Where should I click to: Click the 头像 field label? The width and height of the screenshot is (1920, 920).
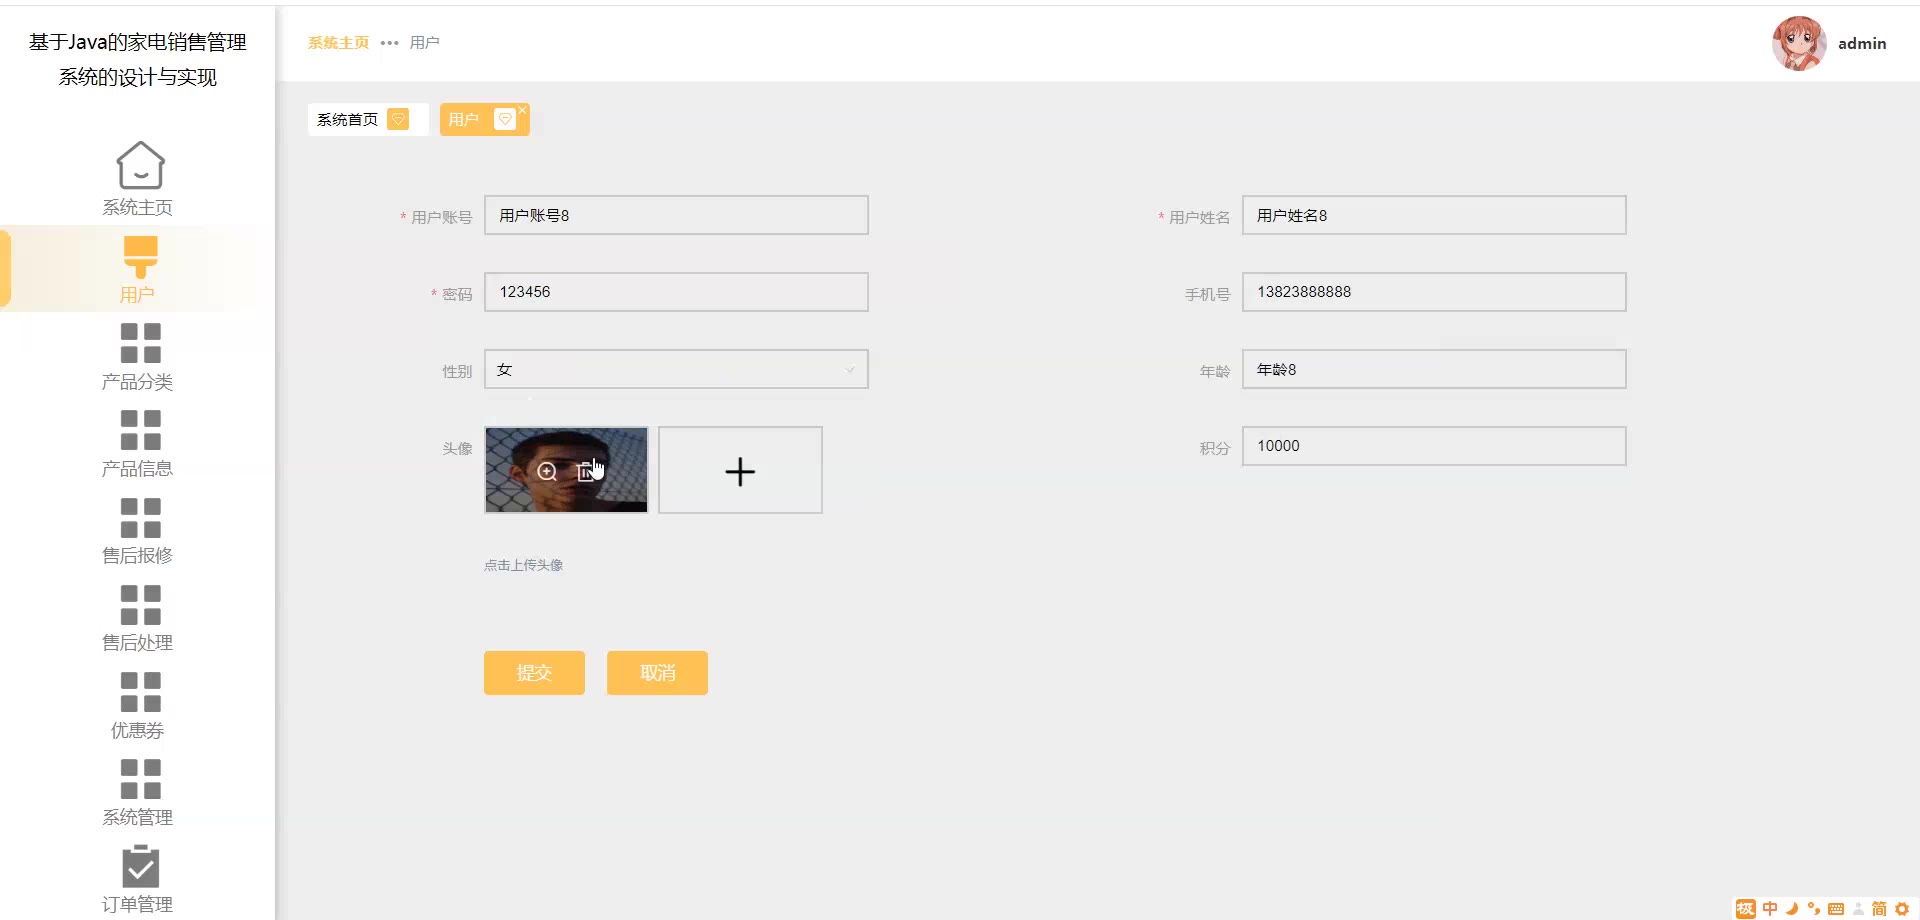pyautogui.click(x=457, y=449)
